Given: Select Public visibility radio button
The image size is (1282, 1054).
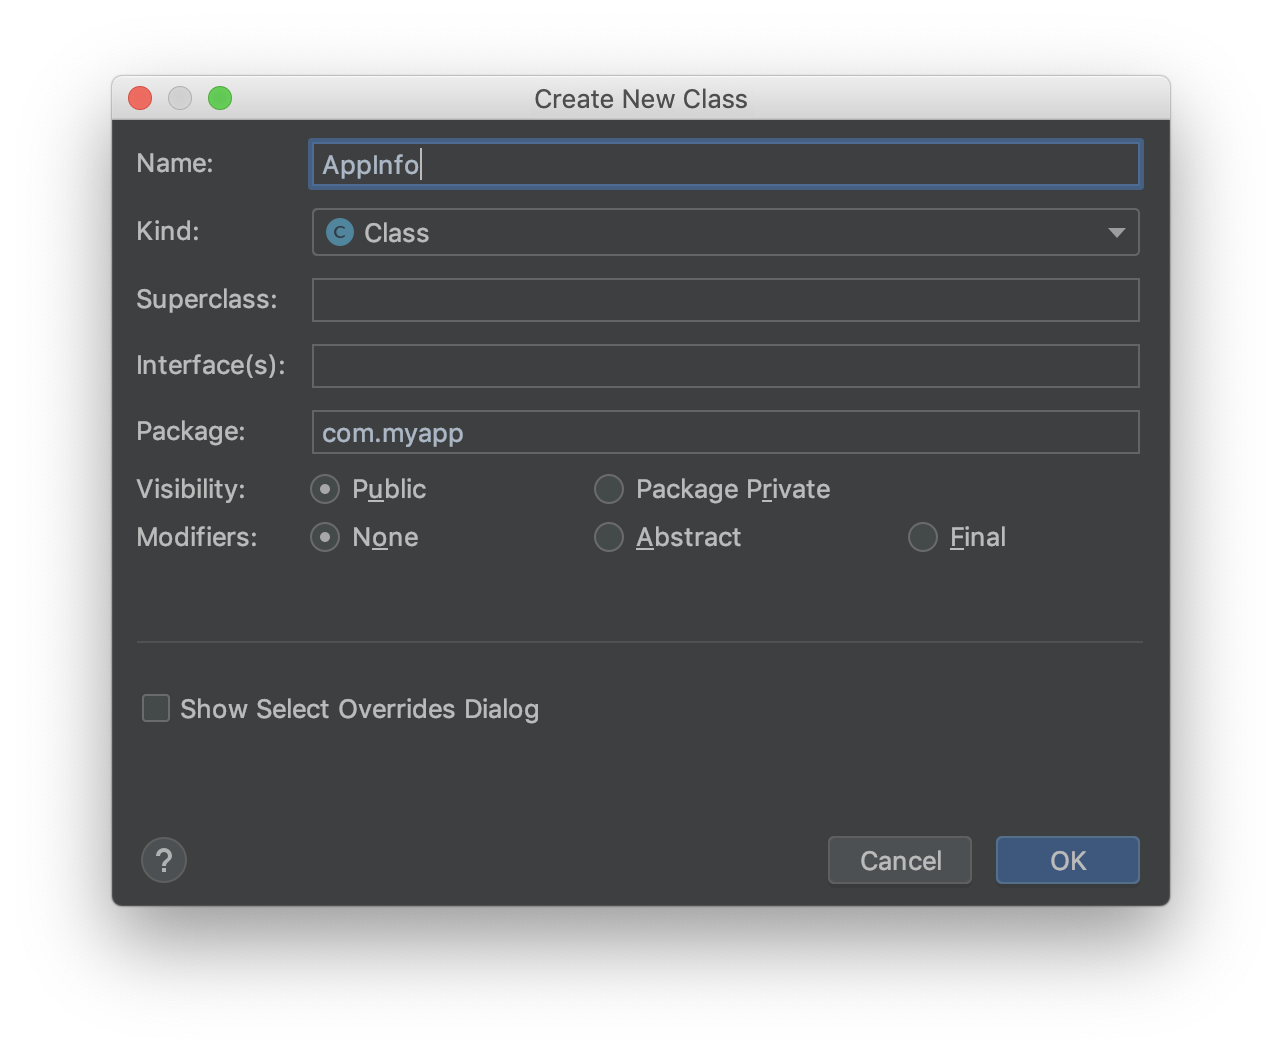Looking at the screenshot, I should 325,489.
